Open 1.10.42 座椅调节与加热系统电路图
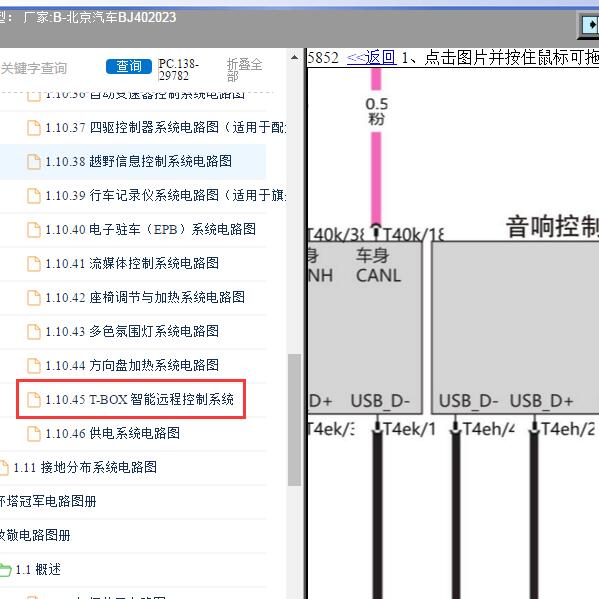599x599 pixels. pyautogui.click(x=145, y=297)
